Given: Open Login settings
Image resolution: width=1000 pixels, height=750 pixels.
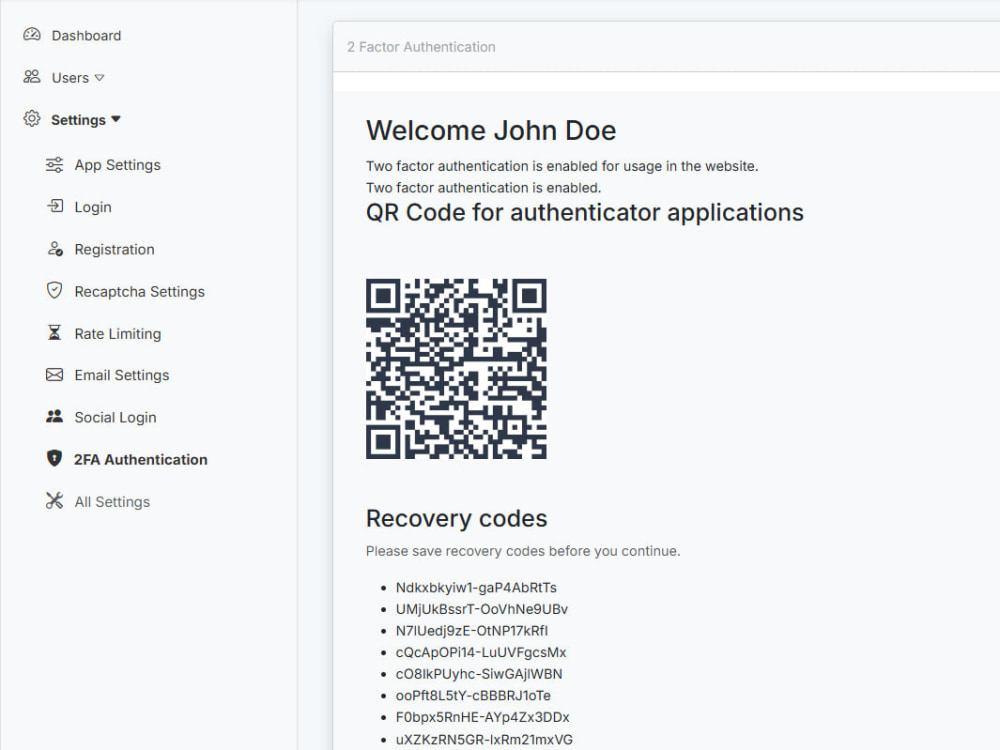Looking at the screenshot, I should pyautogui.click(x=93, y=207).
